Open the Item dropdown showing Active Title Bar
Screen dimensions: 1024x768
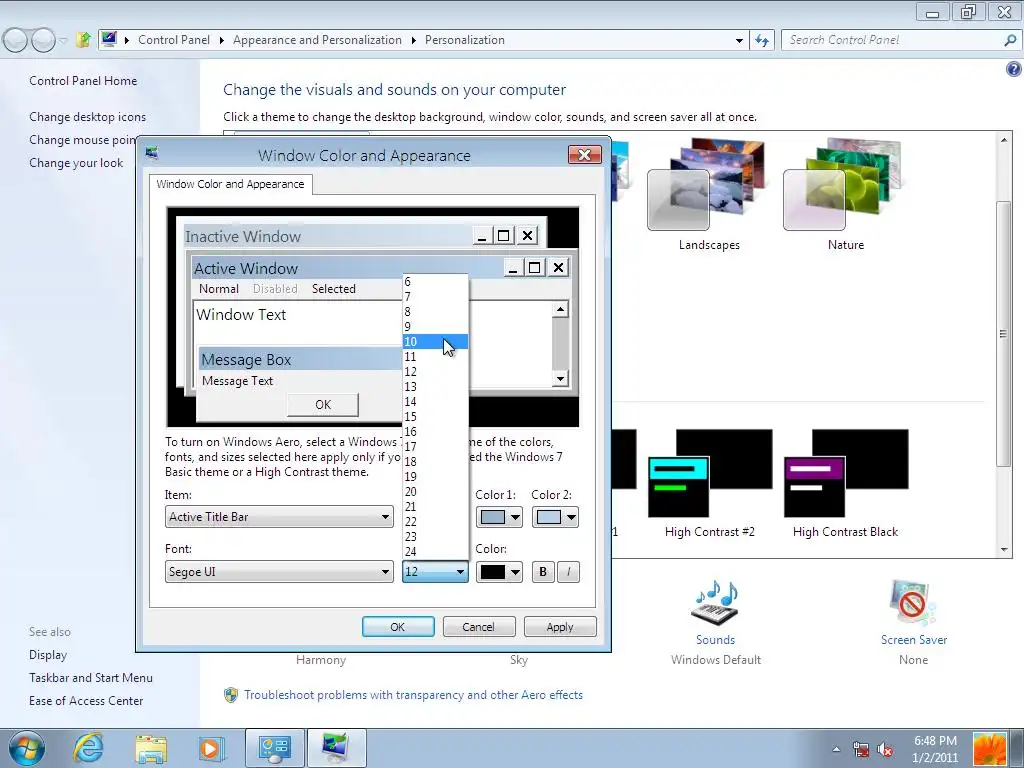pos(279,517)
